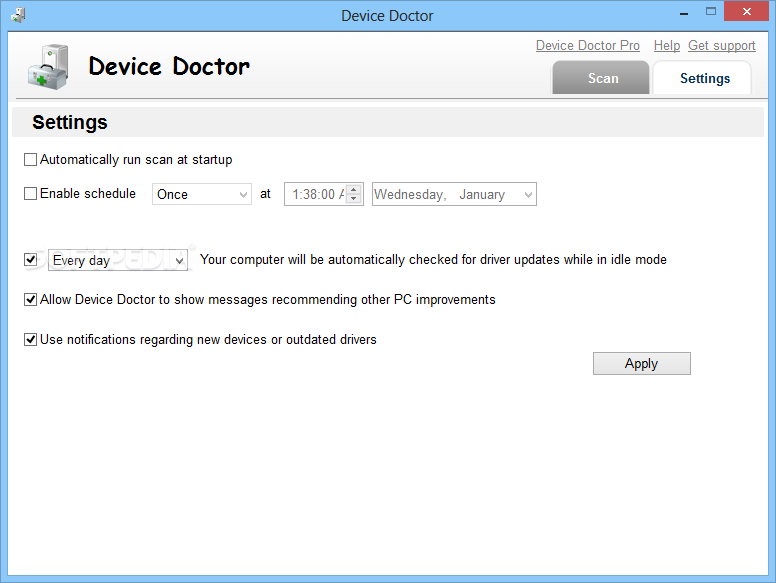This screenshot has width=776, height=583.
Task: Switch to the Scan tab
Action: click(x=601, y=78)
